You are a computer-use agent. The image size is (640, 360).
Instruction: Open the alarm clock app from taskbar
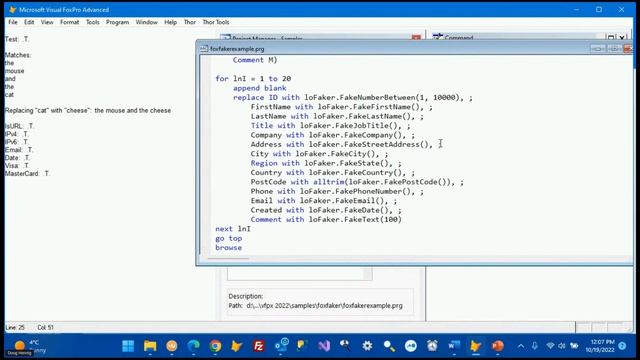tap(432, 346)
